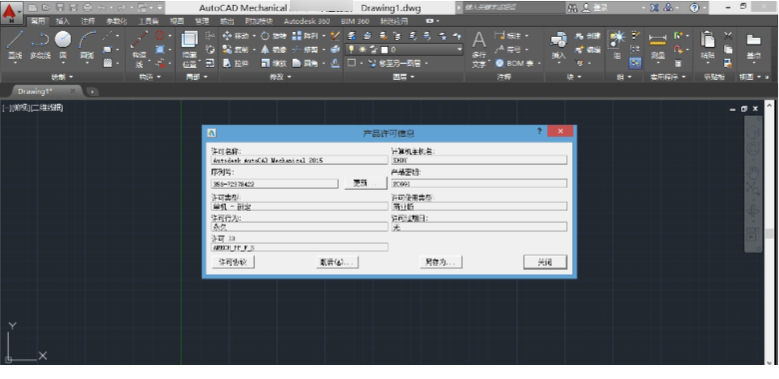779x379 pixels.
Task: Activate the Move (移动) tool
Action: pos(235,36)
